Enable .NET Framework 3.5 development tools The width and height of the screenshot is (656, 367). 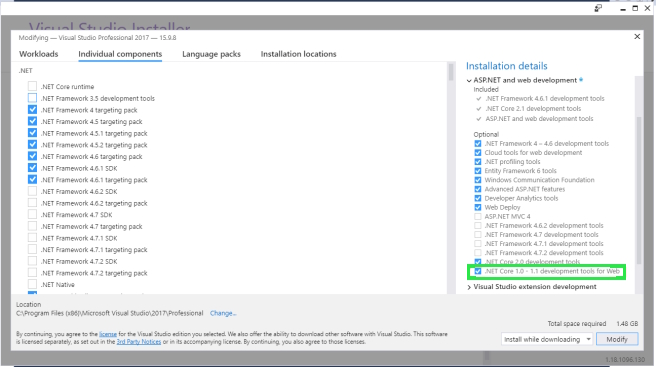(32, 98)
